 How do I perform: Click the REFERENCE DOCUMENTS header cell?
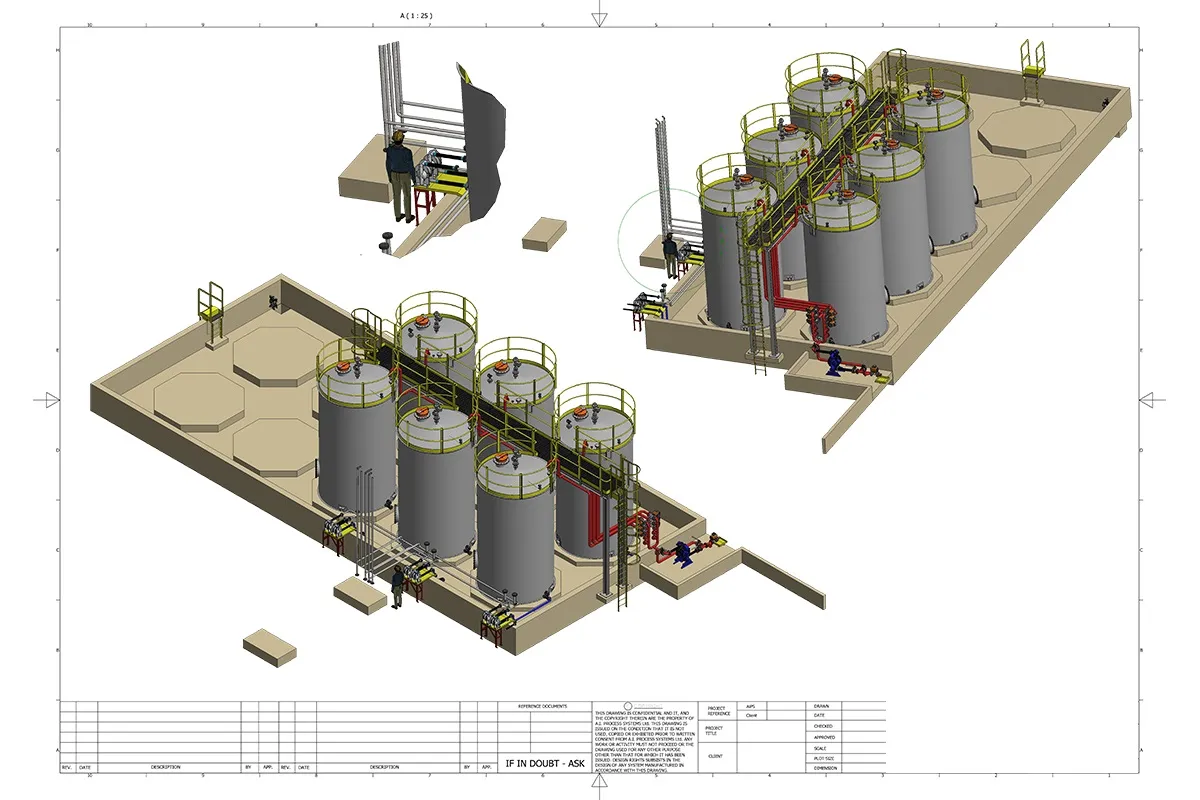coord(545,706)
